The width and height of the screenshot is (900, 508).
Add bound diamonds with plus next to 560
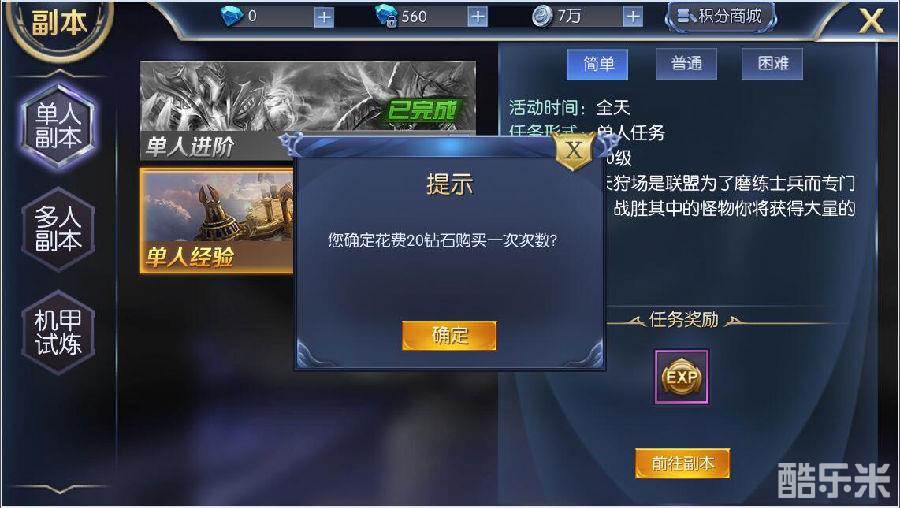[x=478, y=17]
